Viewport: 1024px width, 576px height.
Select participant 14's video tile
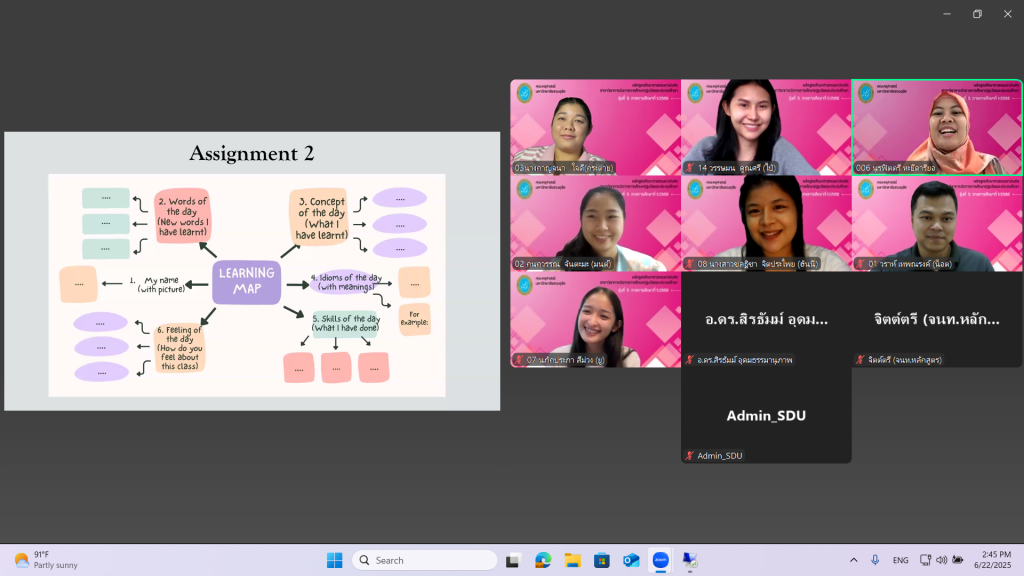pyautogui.click(x=766, y=127)
